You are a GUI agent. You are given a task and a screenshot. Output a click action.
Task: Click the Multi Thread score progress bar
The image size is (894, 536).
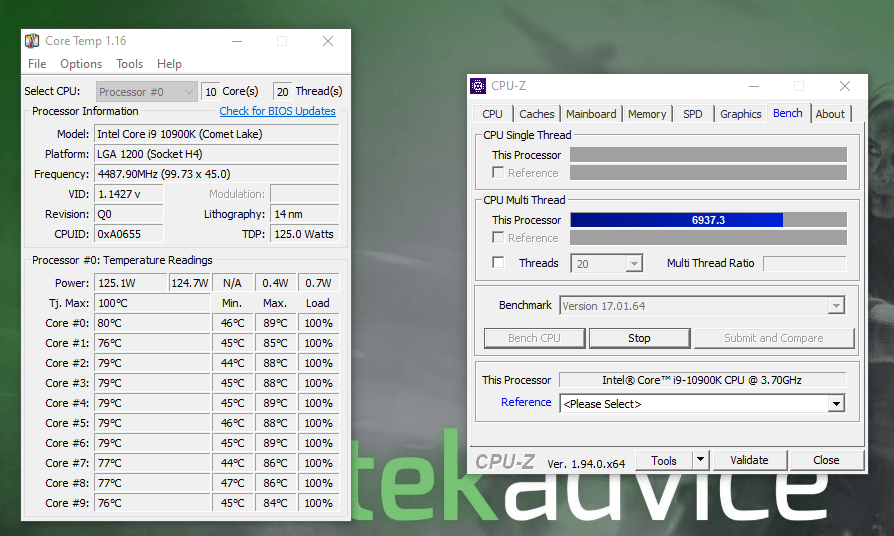(708, 220)
